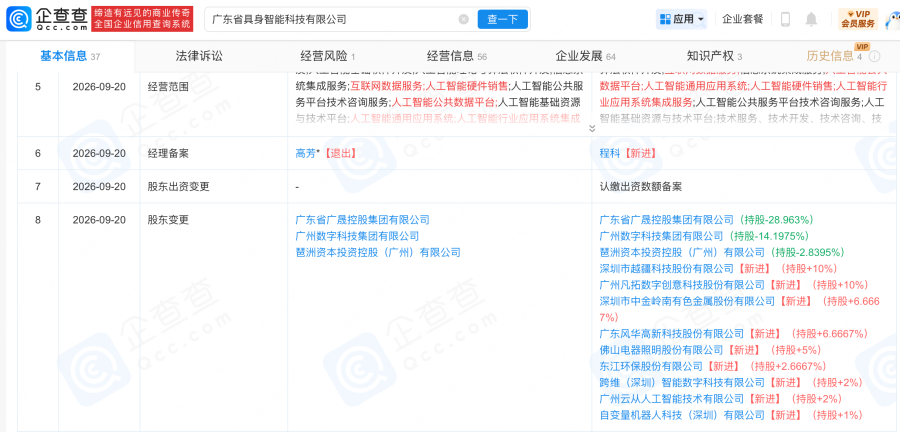This screenshot has width=900, height=432.
Task: Switch to the 经营信息 tab
Action: [x=456, y=56]
